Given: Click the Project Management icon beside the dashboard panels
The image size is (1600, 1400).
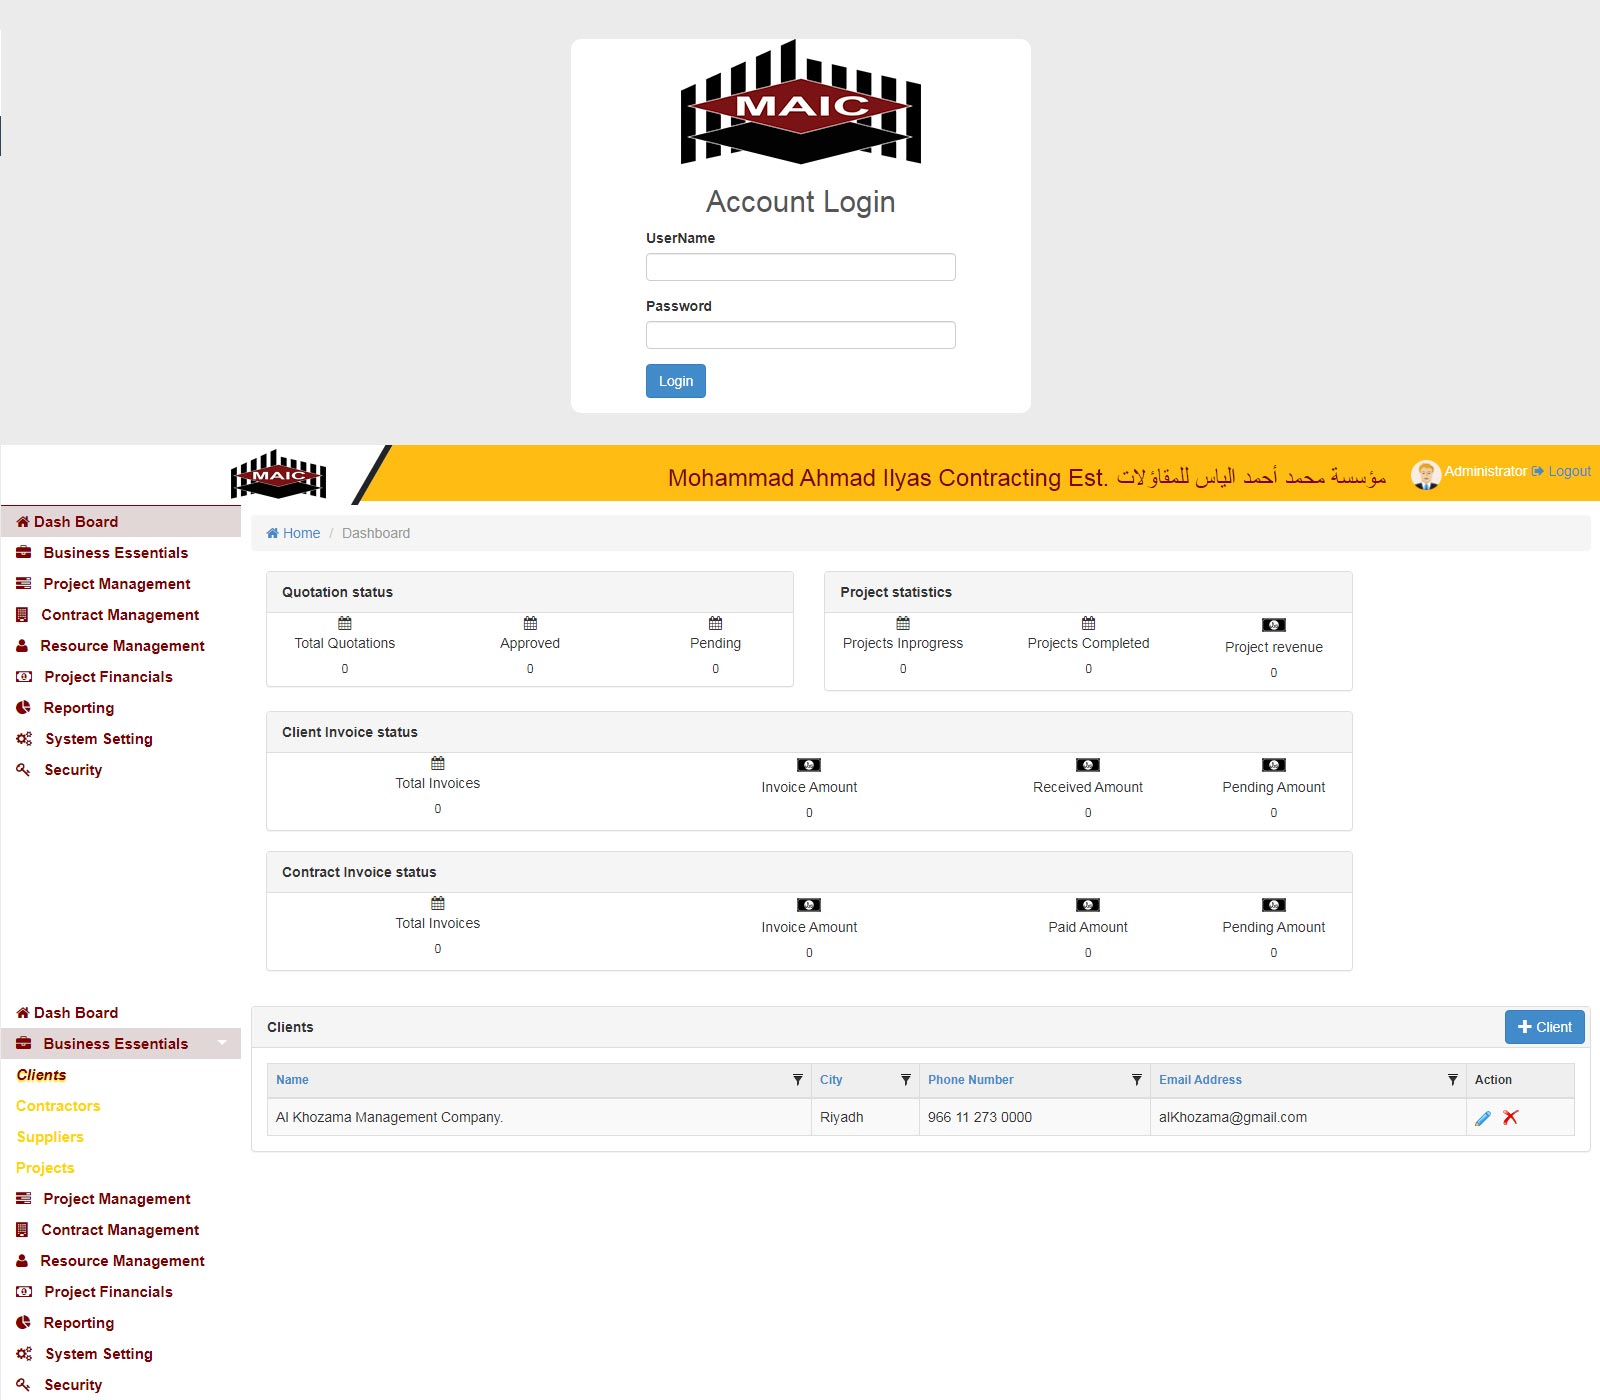Looking at the screenshot, I should 24,583.
